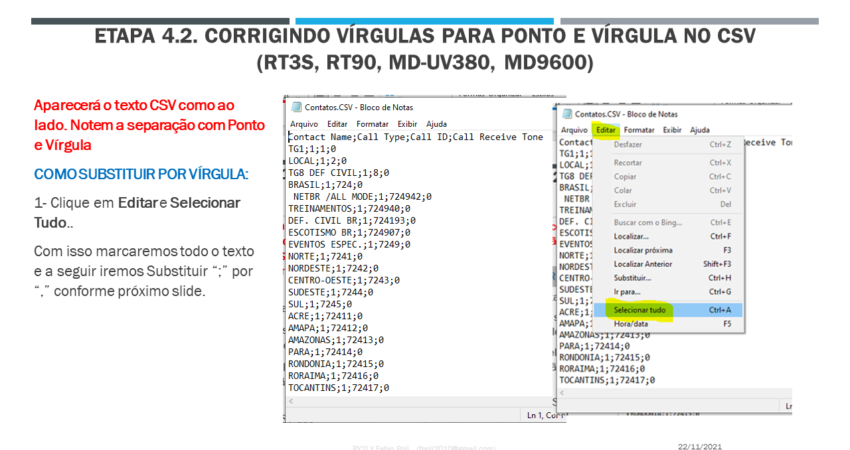Open Ajuda menu in right Notepad window
The width and height of the screenshot is (850, 450).
(699, 130)
